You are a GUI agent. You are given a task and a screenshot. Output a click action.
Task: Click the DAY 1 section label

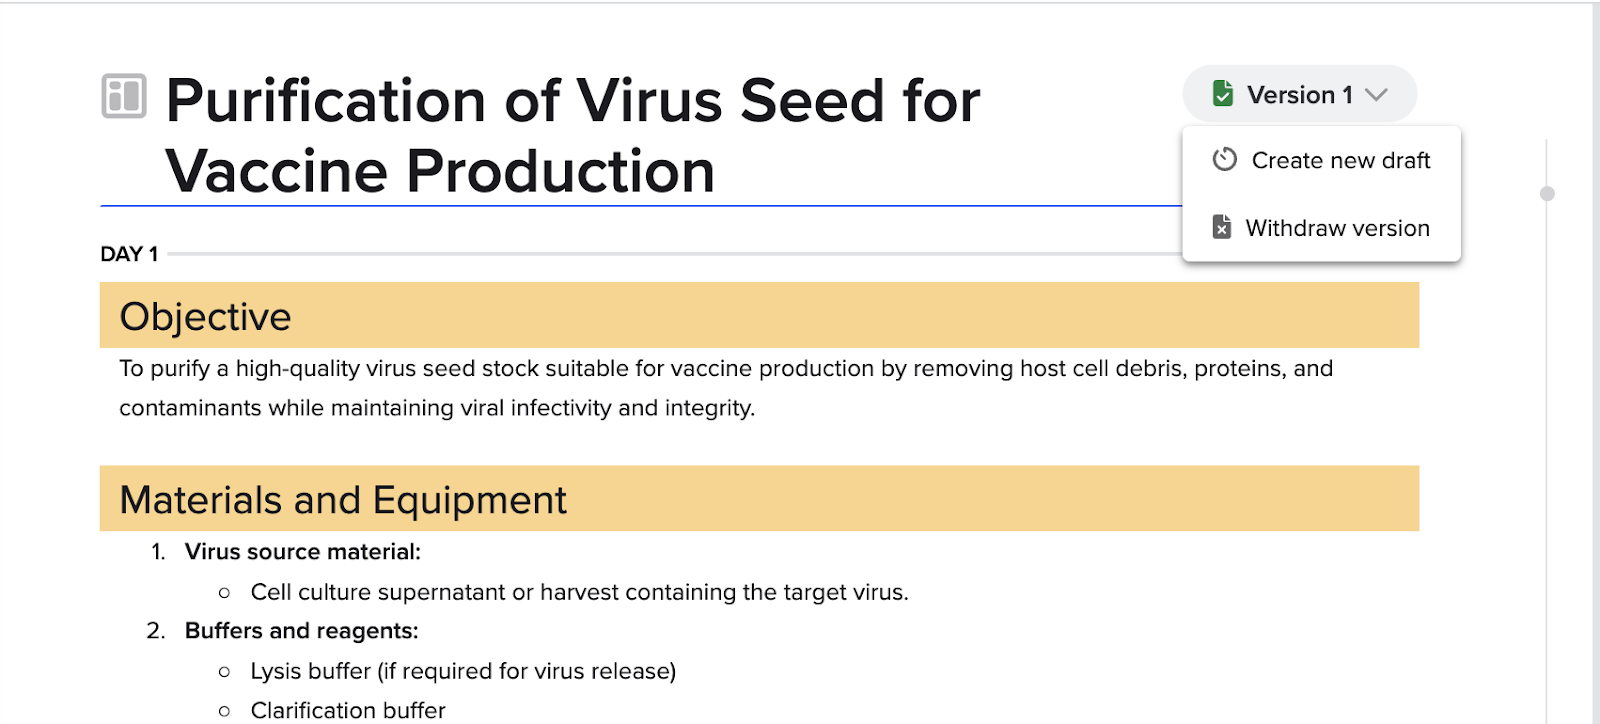129,254
